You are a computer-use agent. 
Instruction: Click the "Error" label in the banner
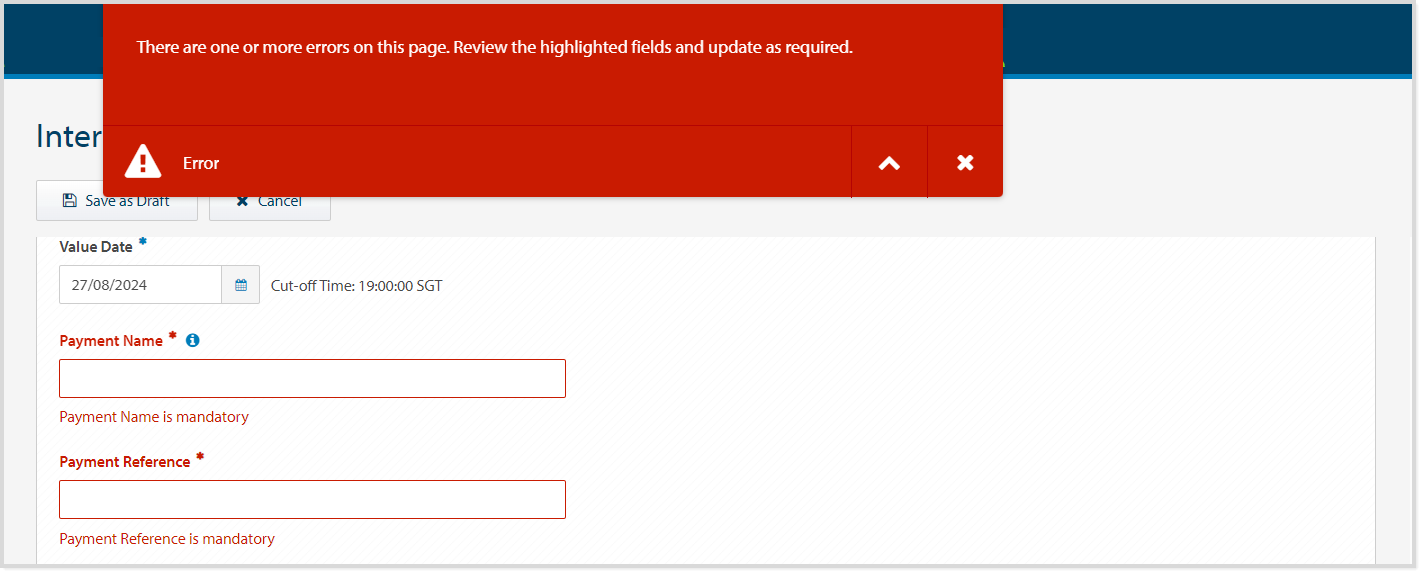coord(201,163)
